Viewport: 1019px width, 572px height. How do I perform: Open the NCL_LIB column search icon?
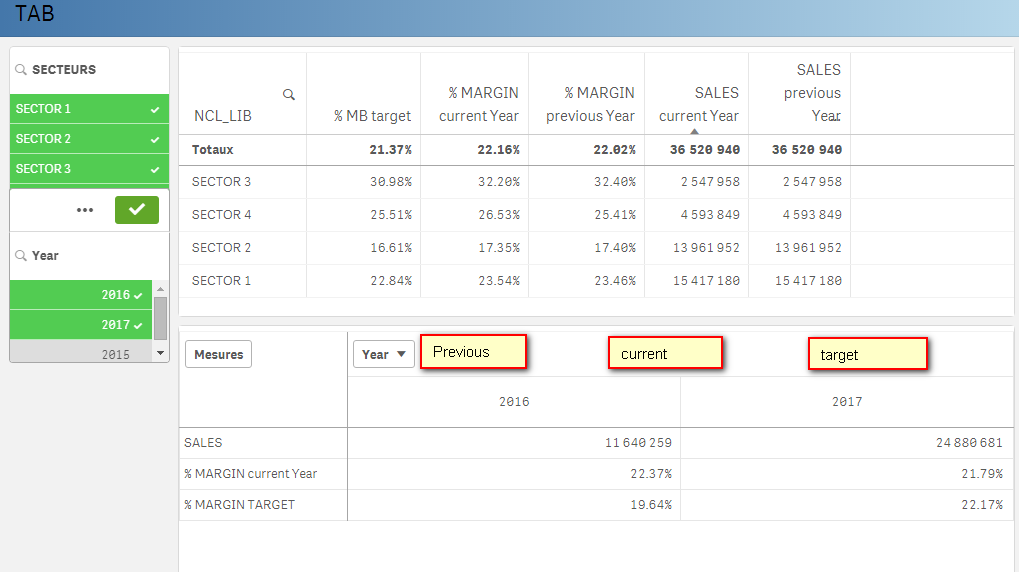pos(289,95)
